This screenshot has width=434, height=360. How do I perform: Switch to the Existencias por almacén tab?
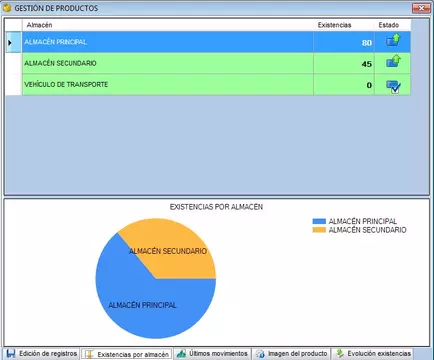pyautogui.click(x=127, y=354)
